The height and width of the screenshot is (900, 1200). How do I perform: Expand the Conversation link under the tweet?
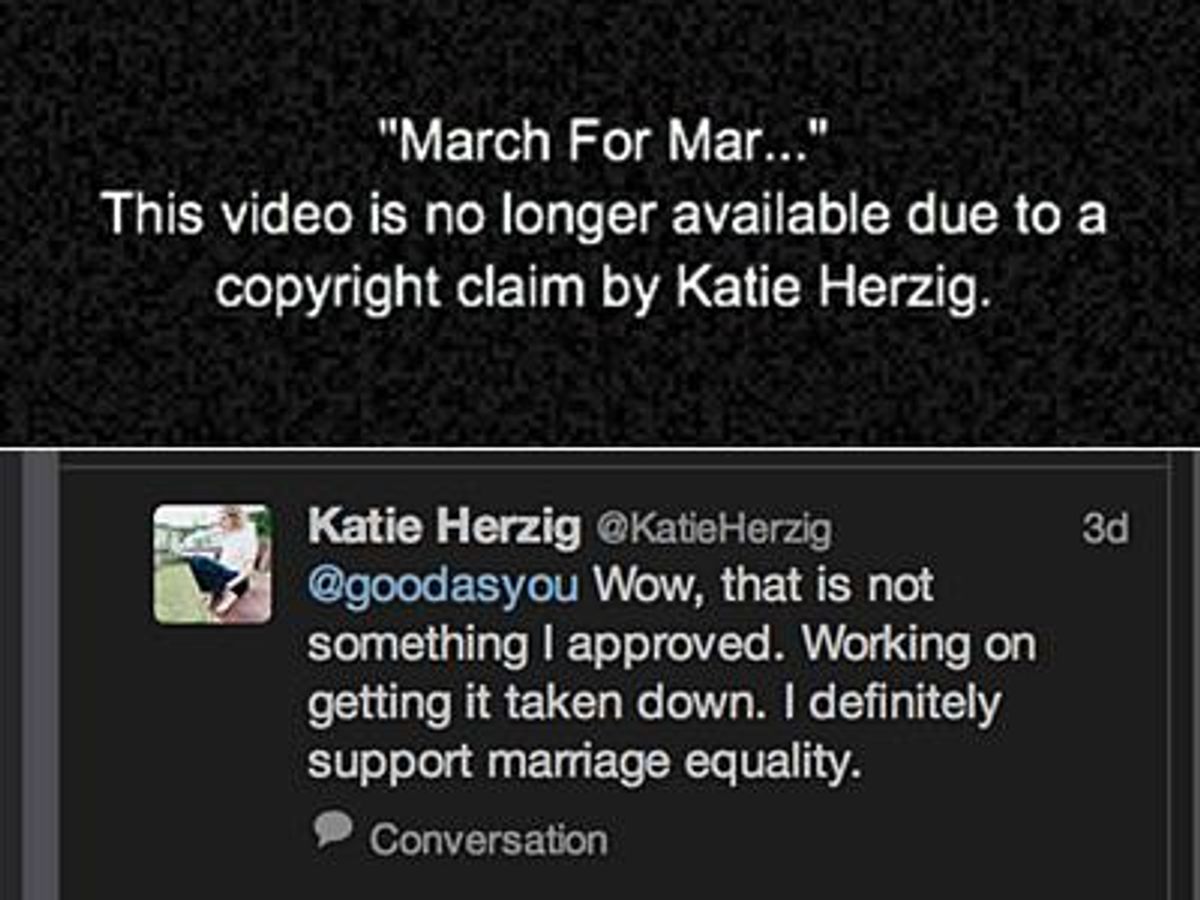click(488, 840)
